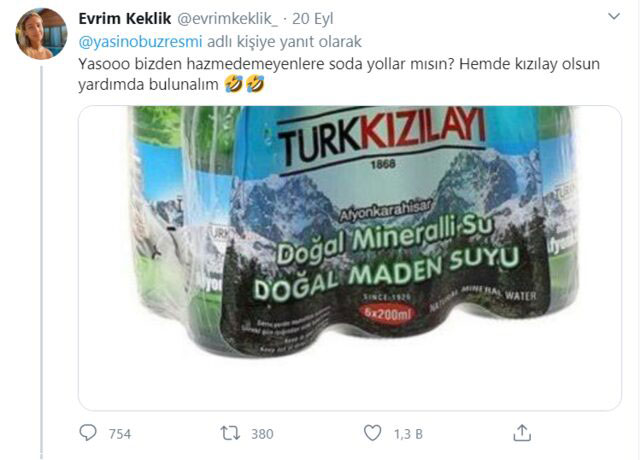Click the Evrim Keklik display name
This screenshot has width=640, height=460.
[124, 19]
